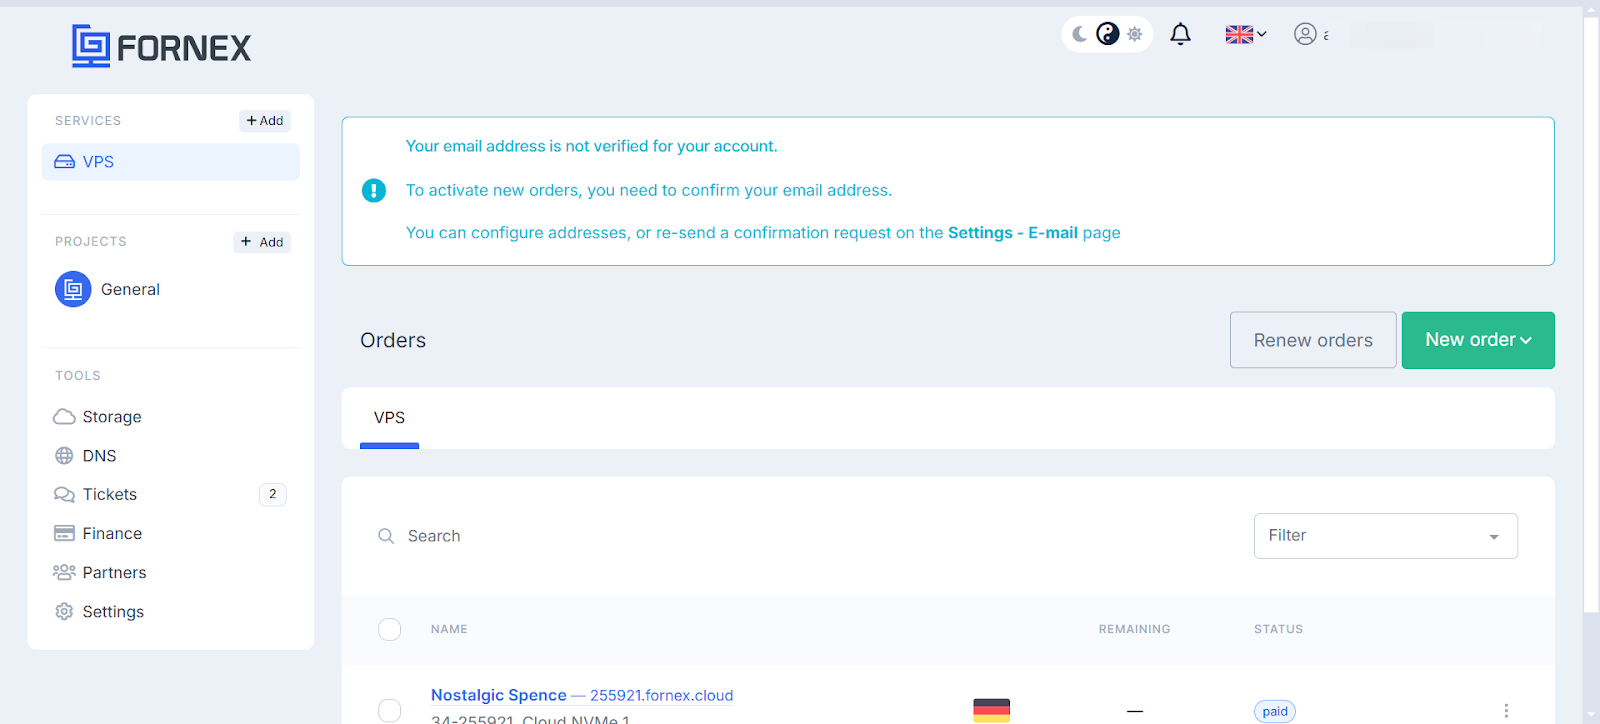Add a new service
Screen dimensions: 1600x724
[x=265, y=120]
